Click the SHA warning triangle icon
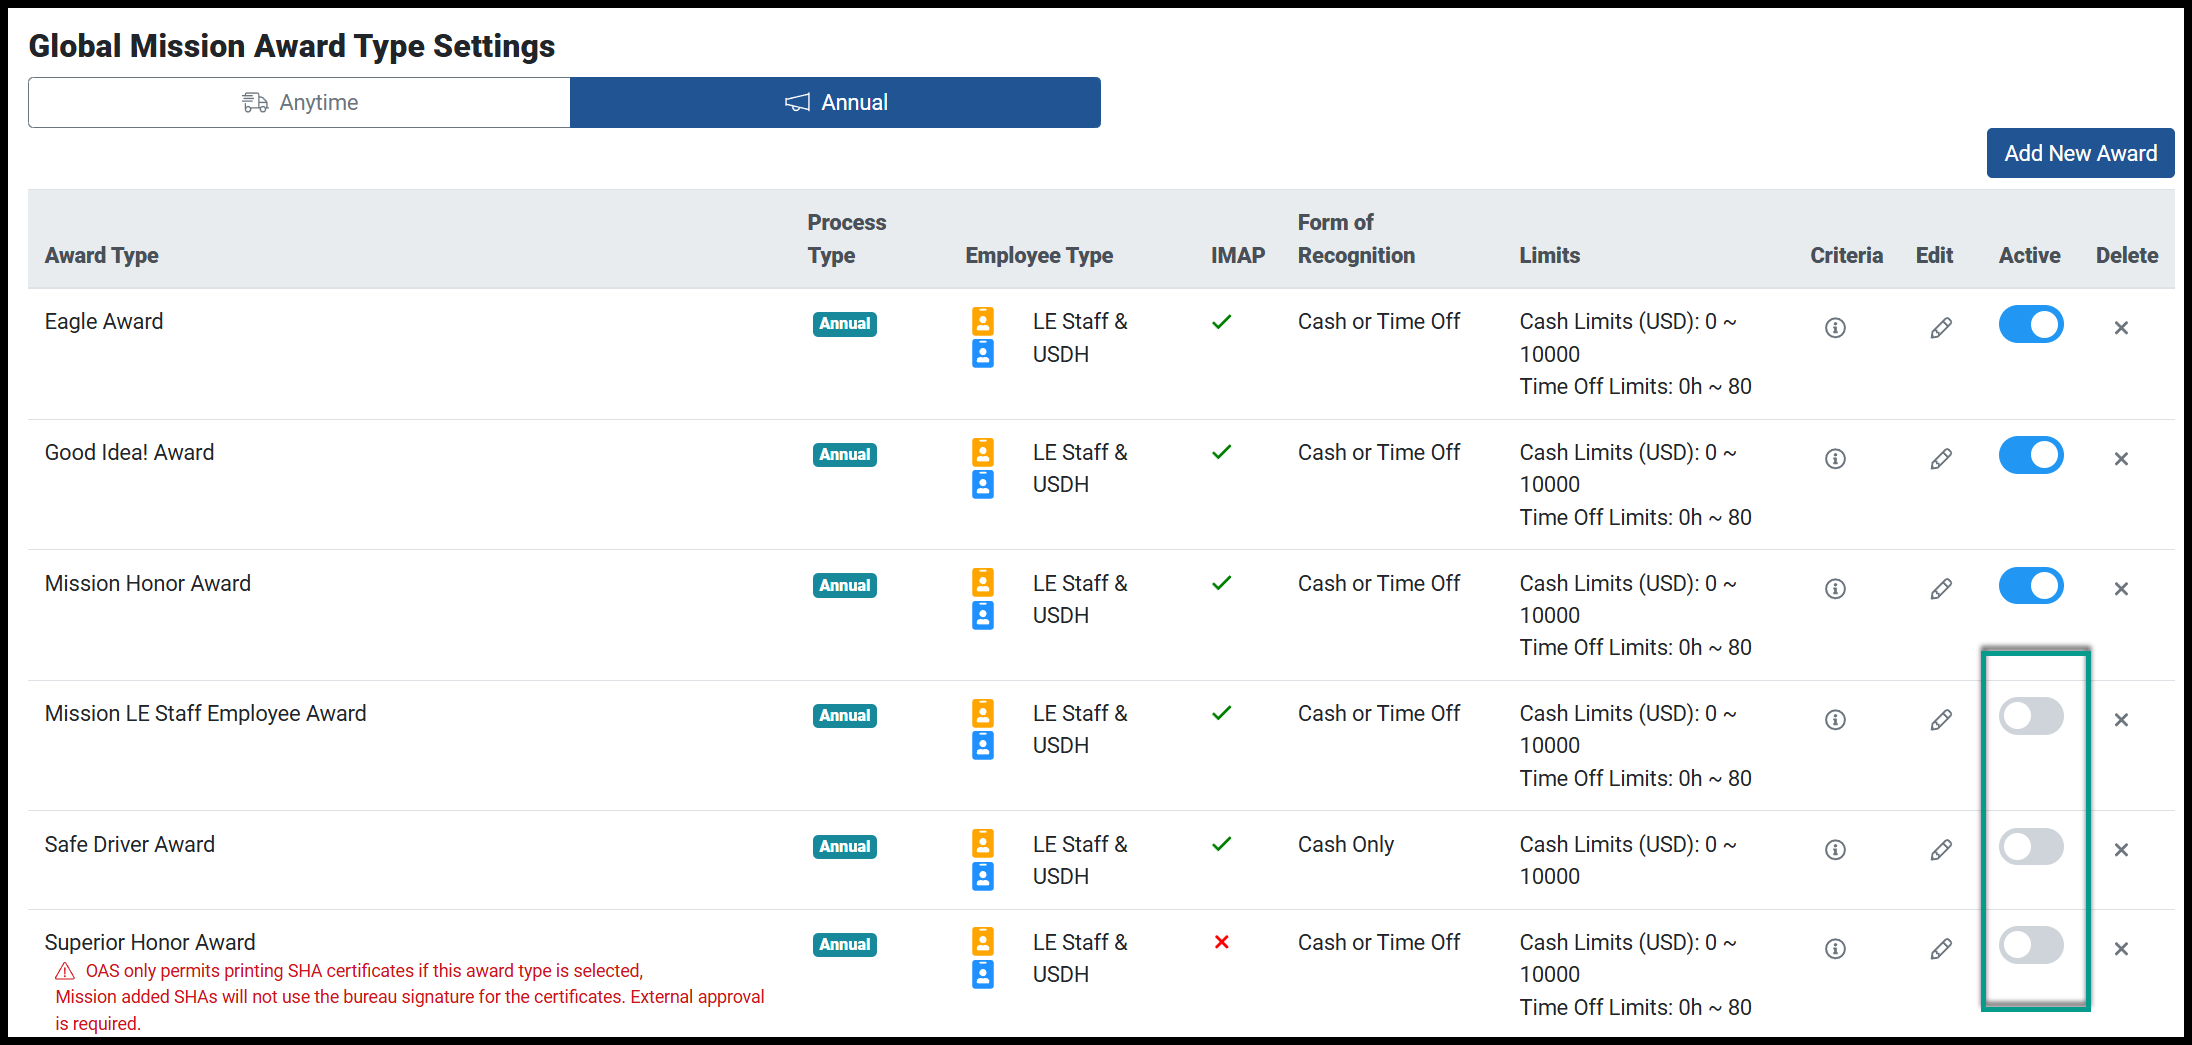 (65, 971)
